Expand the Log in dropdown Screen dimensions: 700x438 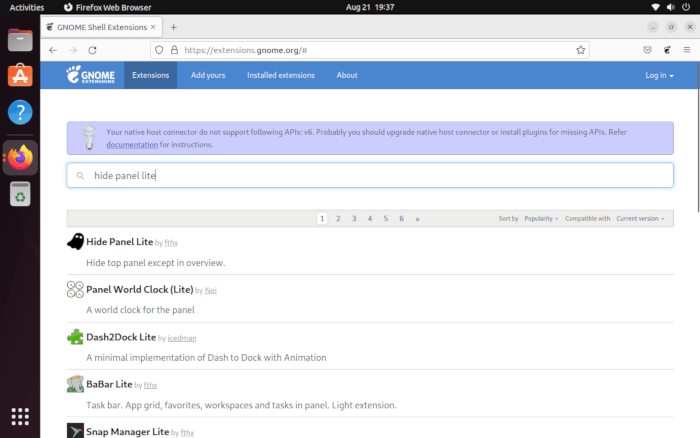[659, 75]
